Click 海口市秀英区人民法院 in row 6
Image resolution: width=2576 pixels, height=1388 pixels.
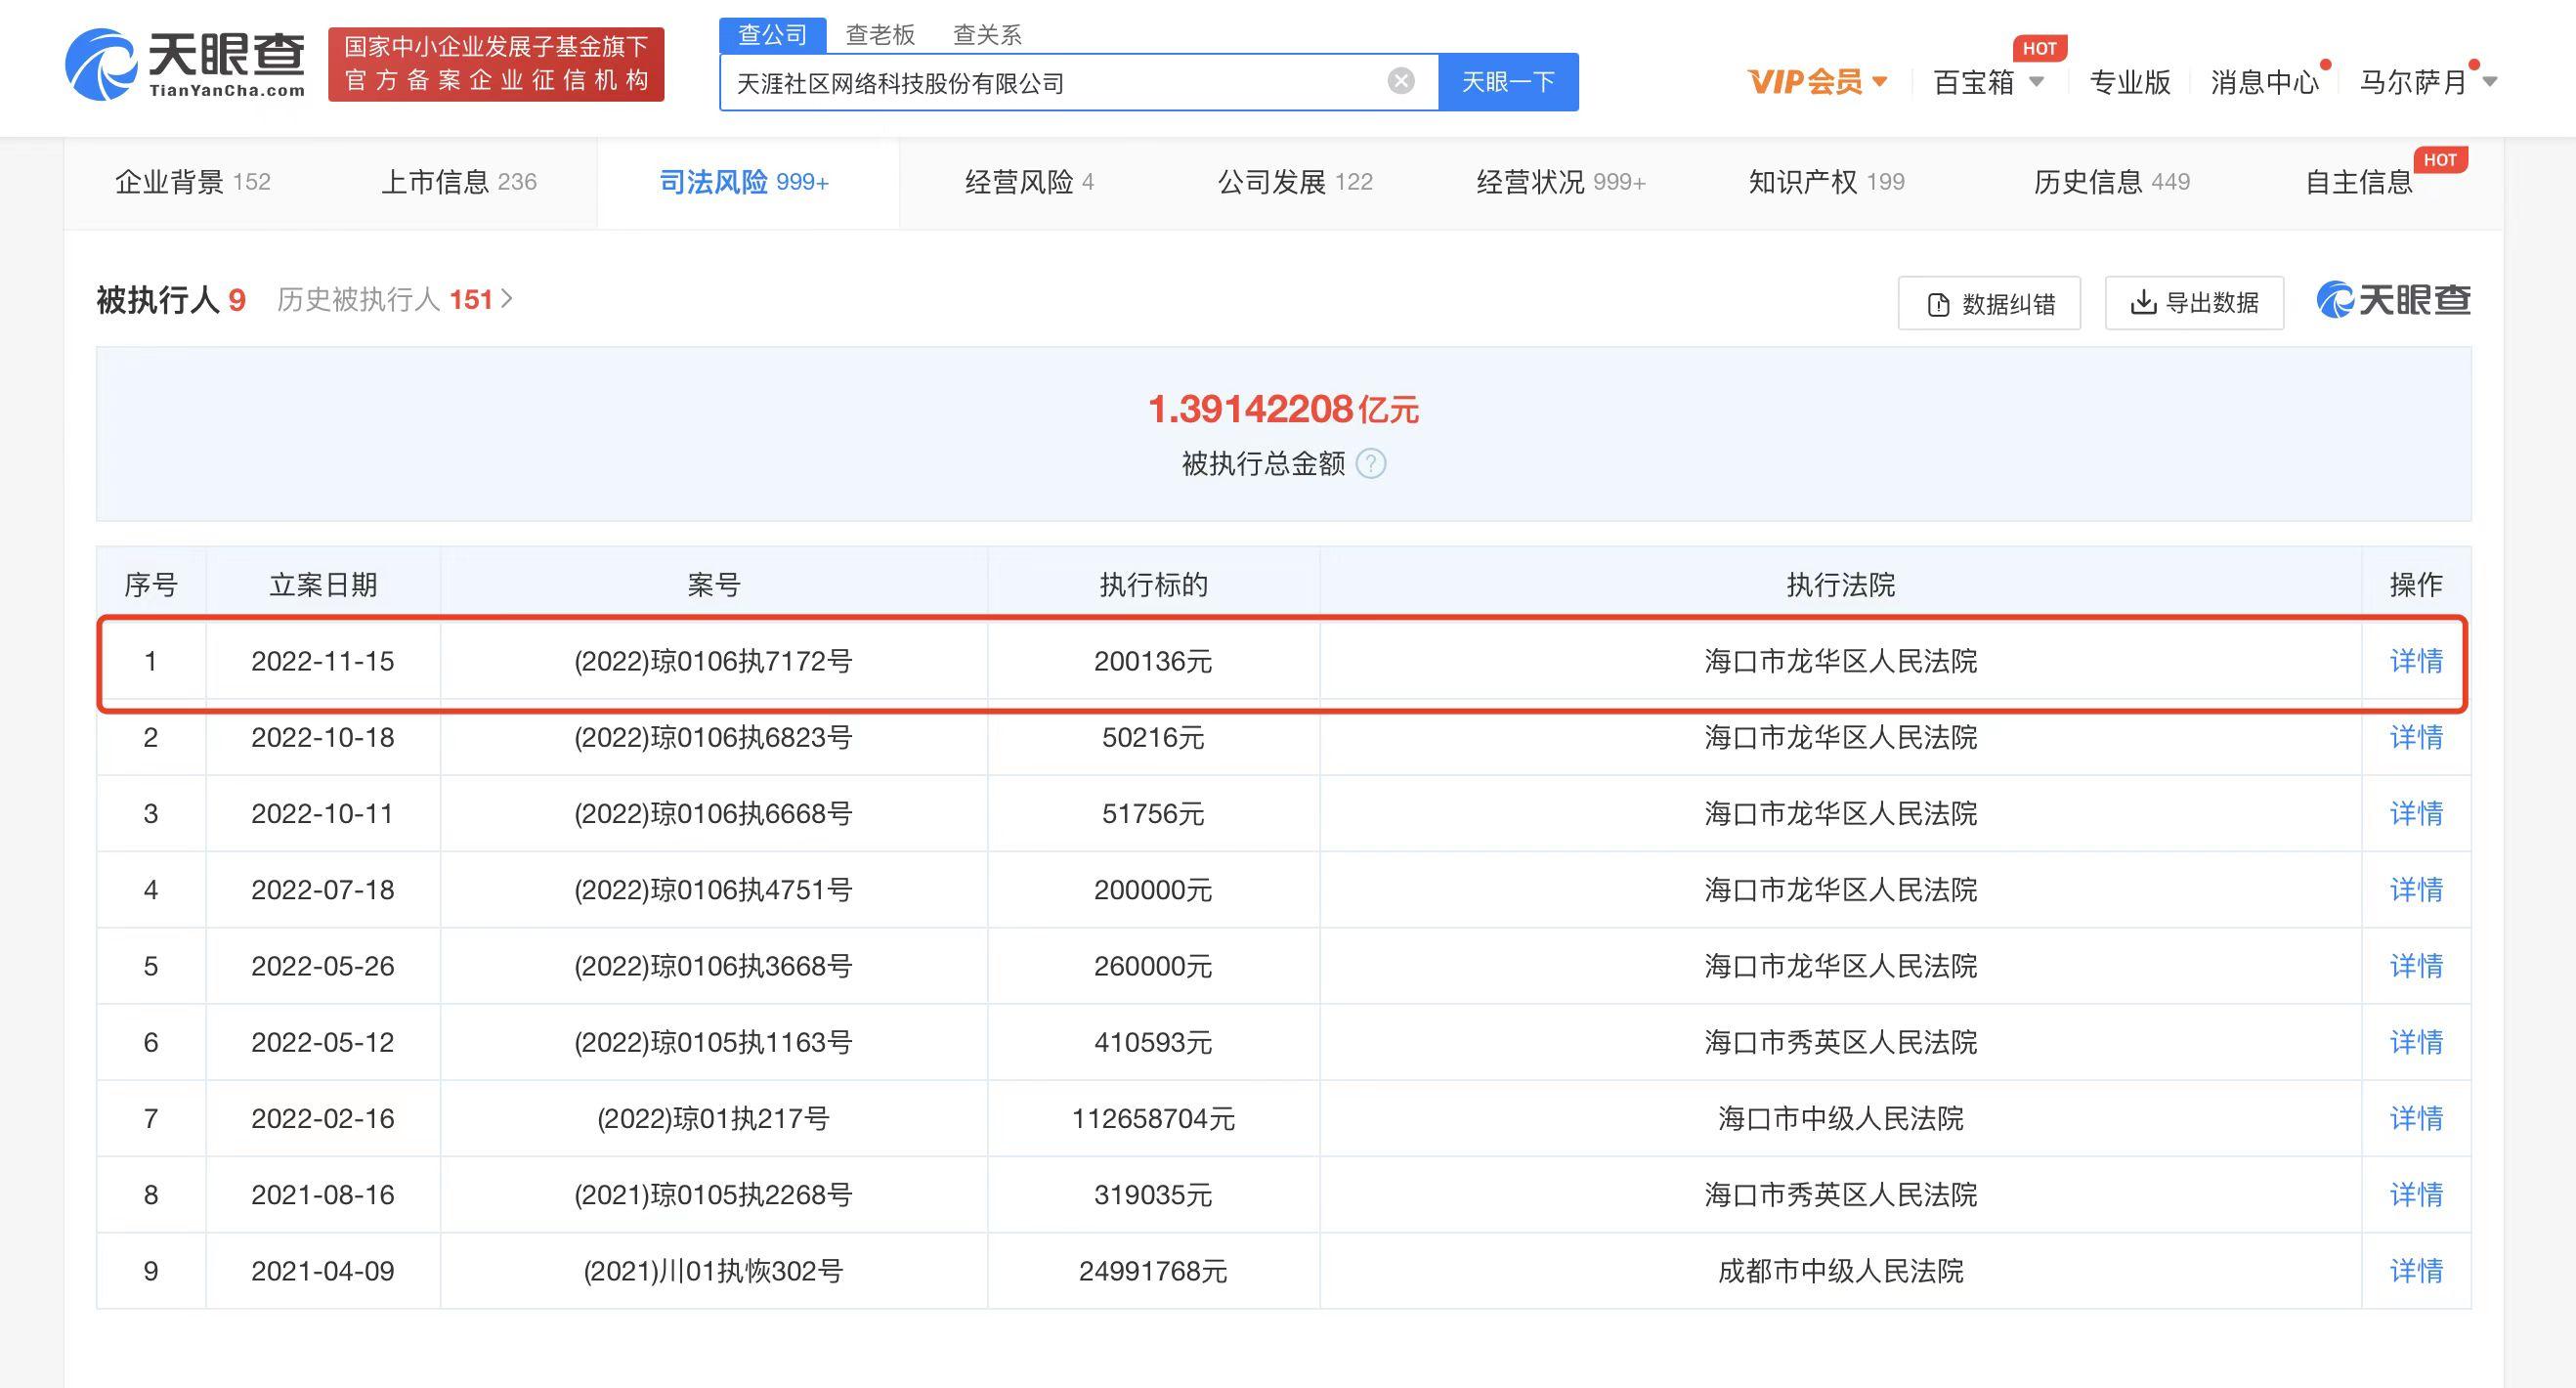point(1841,1042)
